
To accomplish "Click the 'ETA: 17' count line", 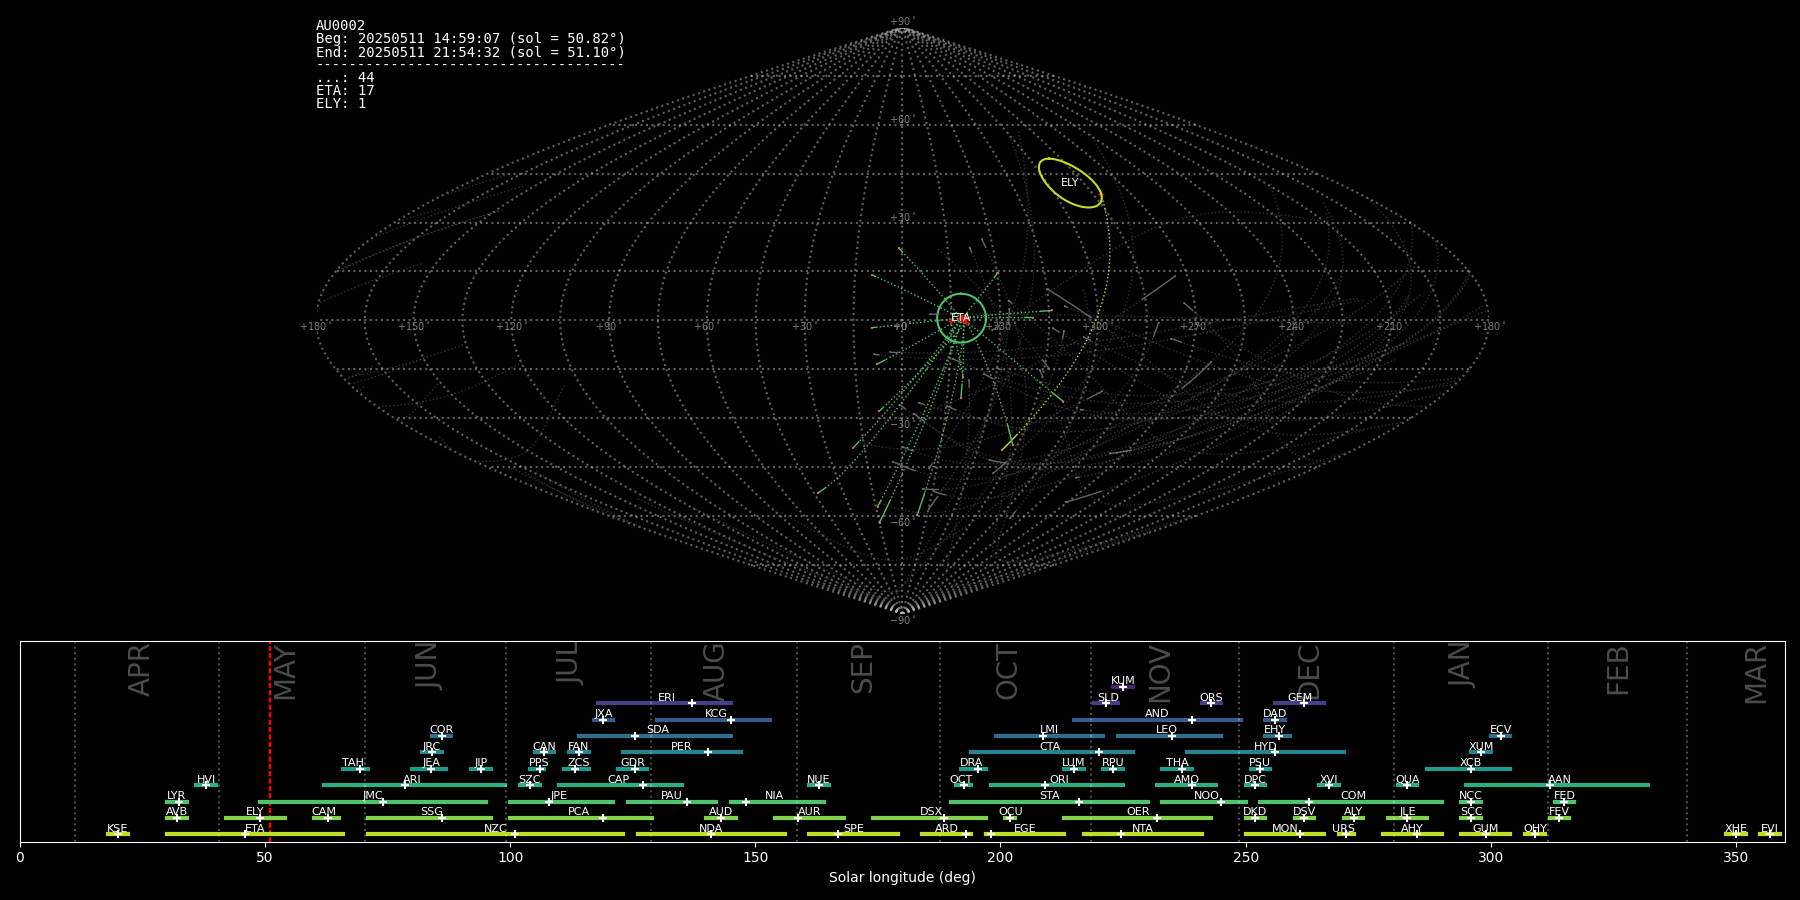I will coord(345,91).
